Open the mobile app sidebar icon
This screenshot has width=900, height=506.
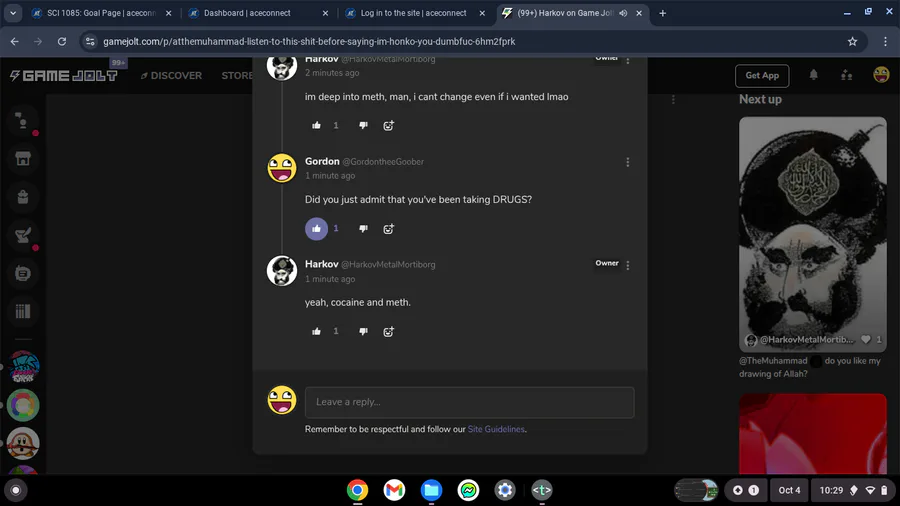pyautogui.click(x=22, y=273)
